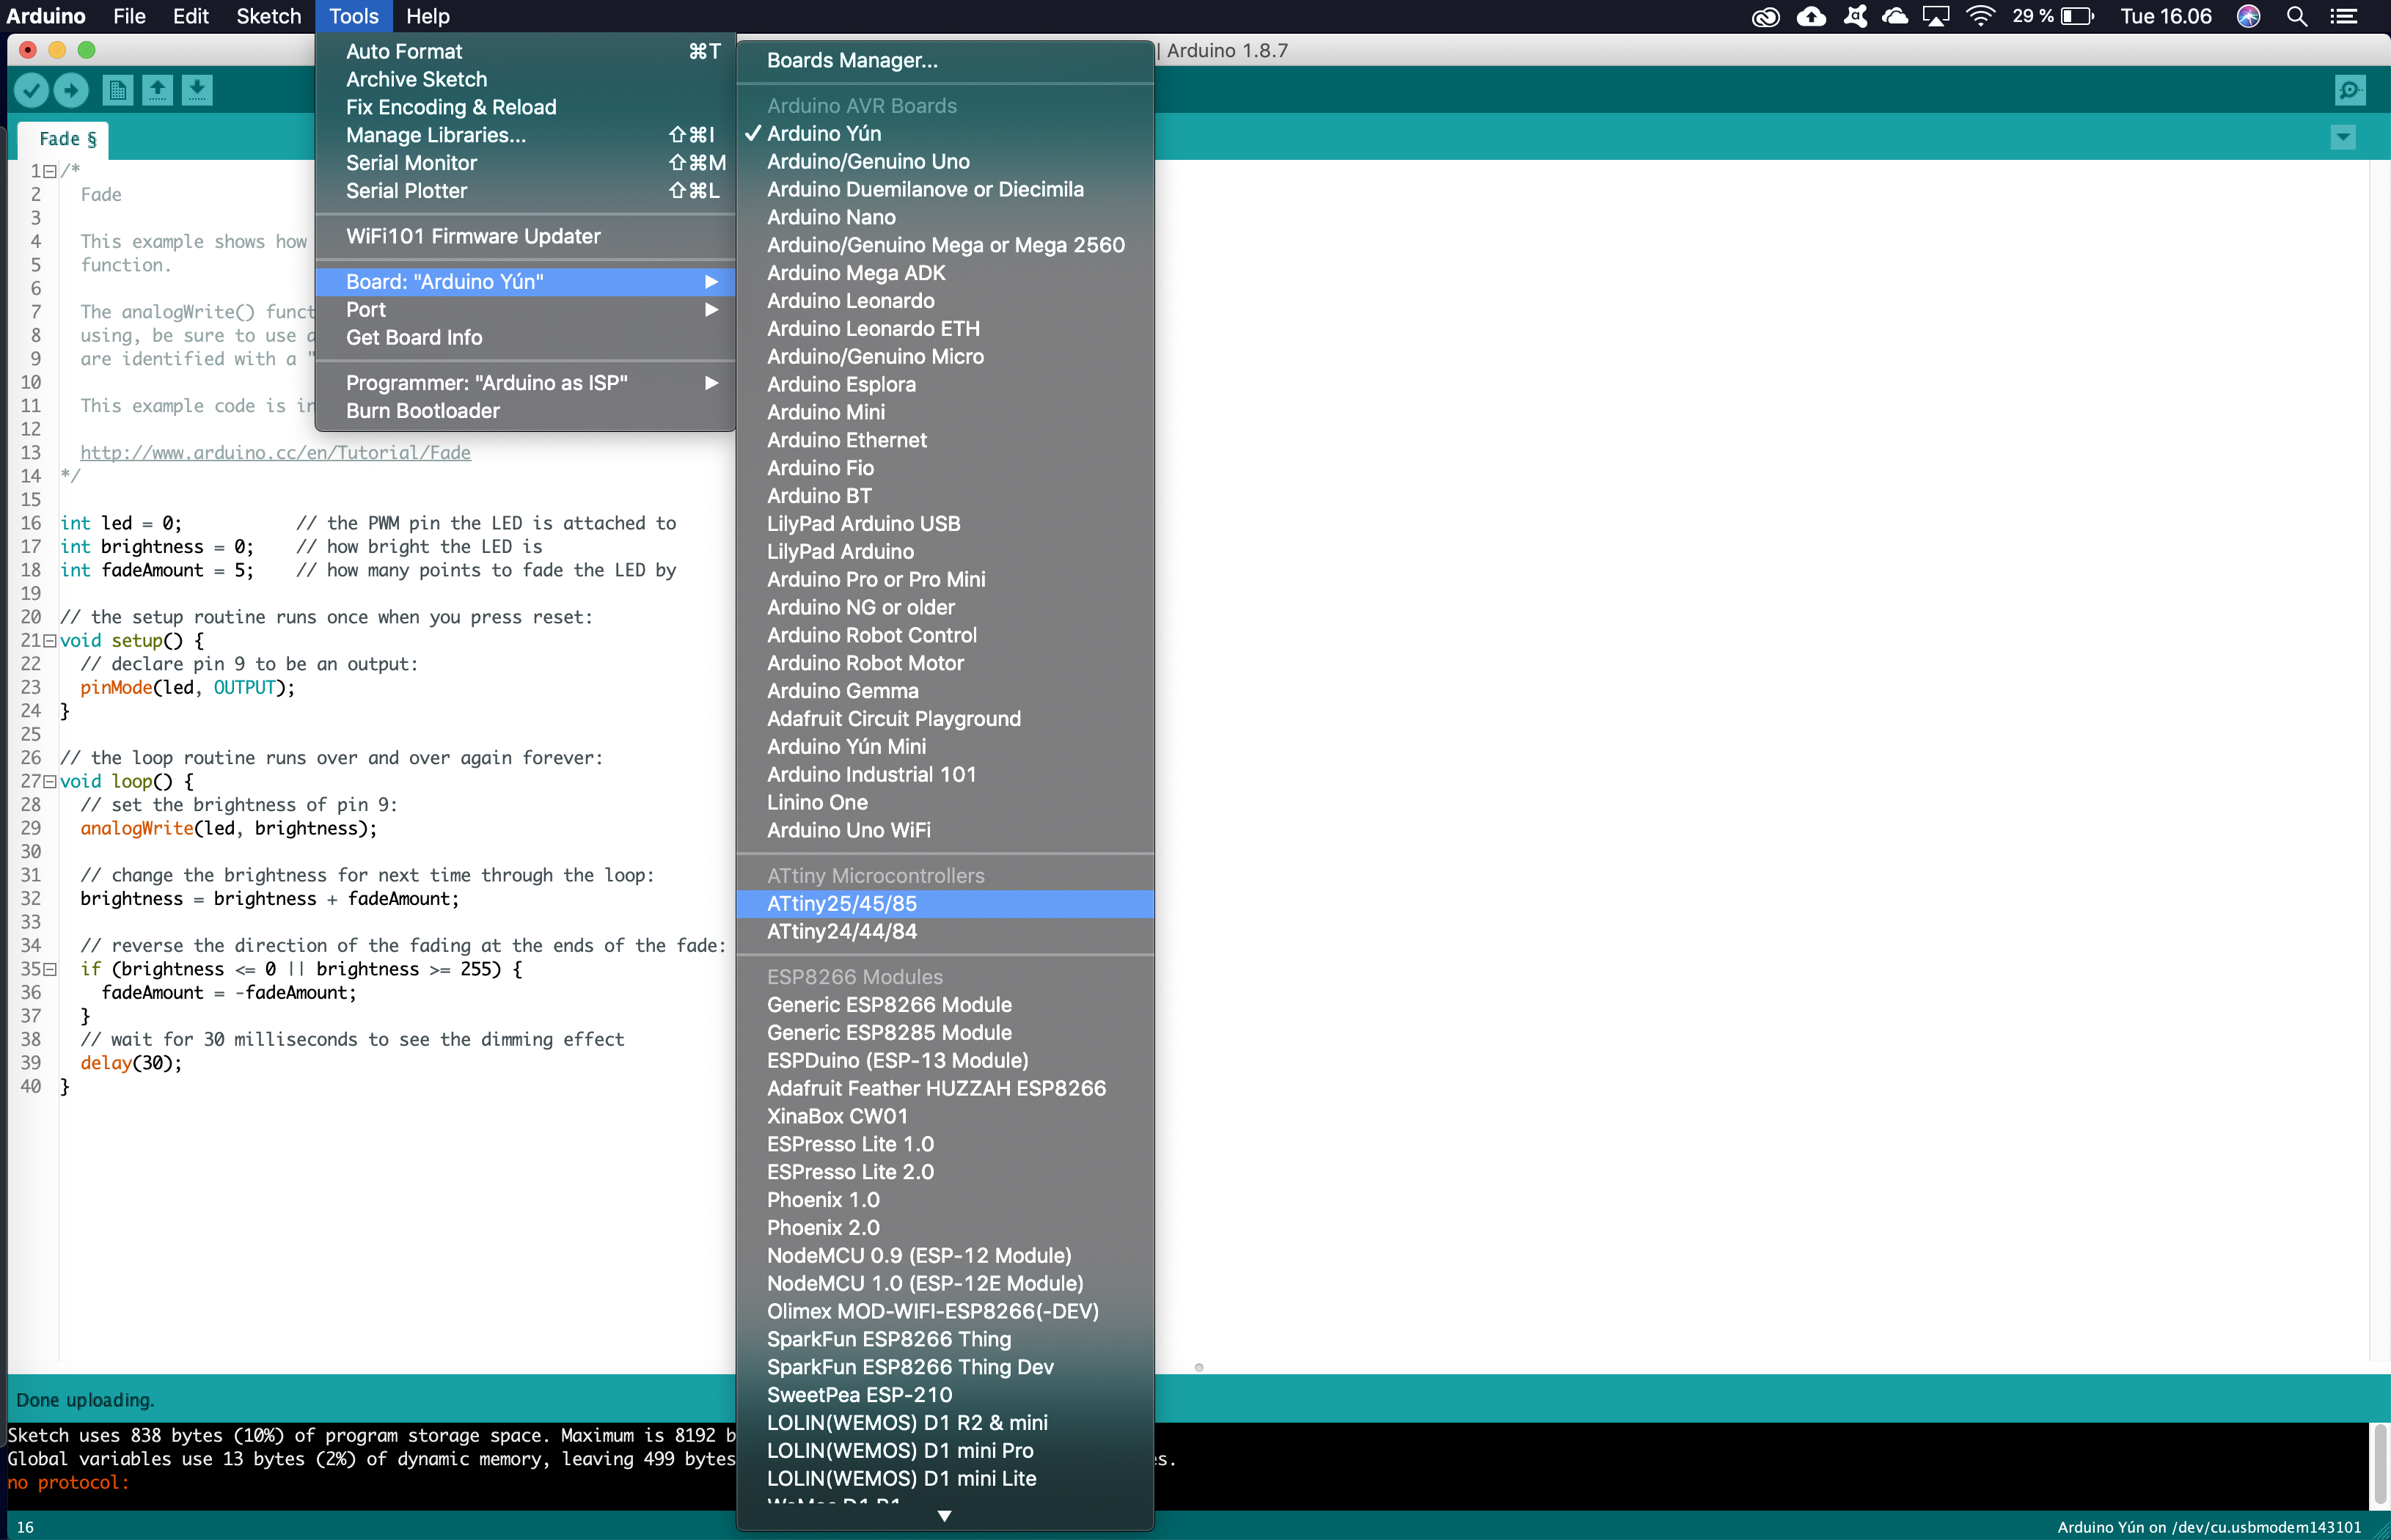Click the Spotlight search icon in menu bar
The image size is (2391, 1540).
click(x=2297, y=16)
